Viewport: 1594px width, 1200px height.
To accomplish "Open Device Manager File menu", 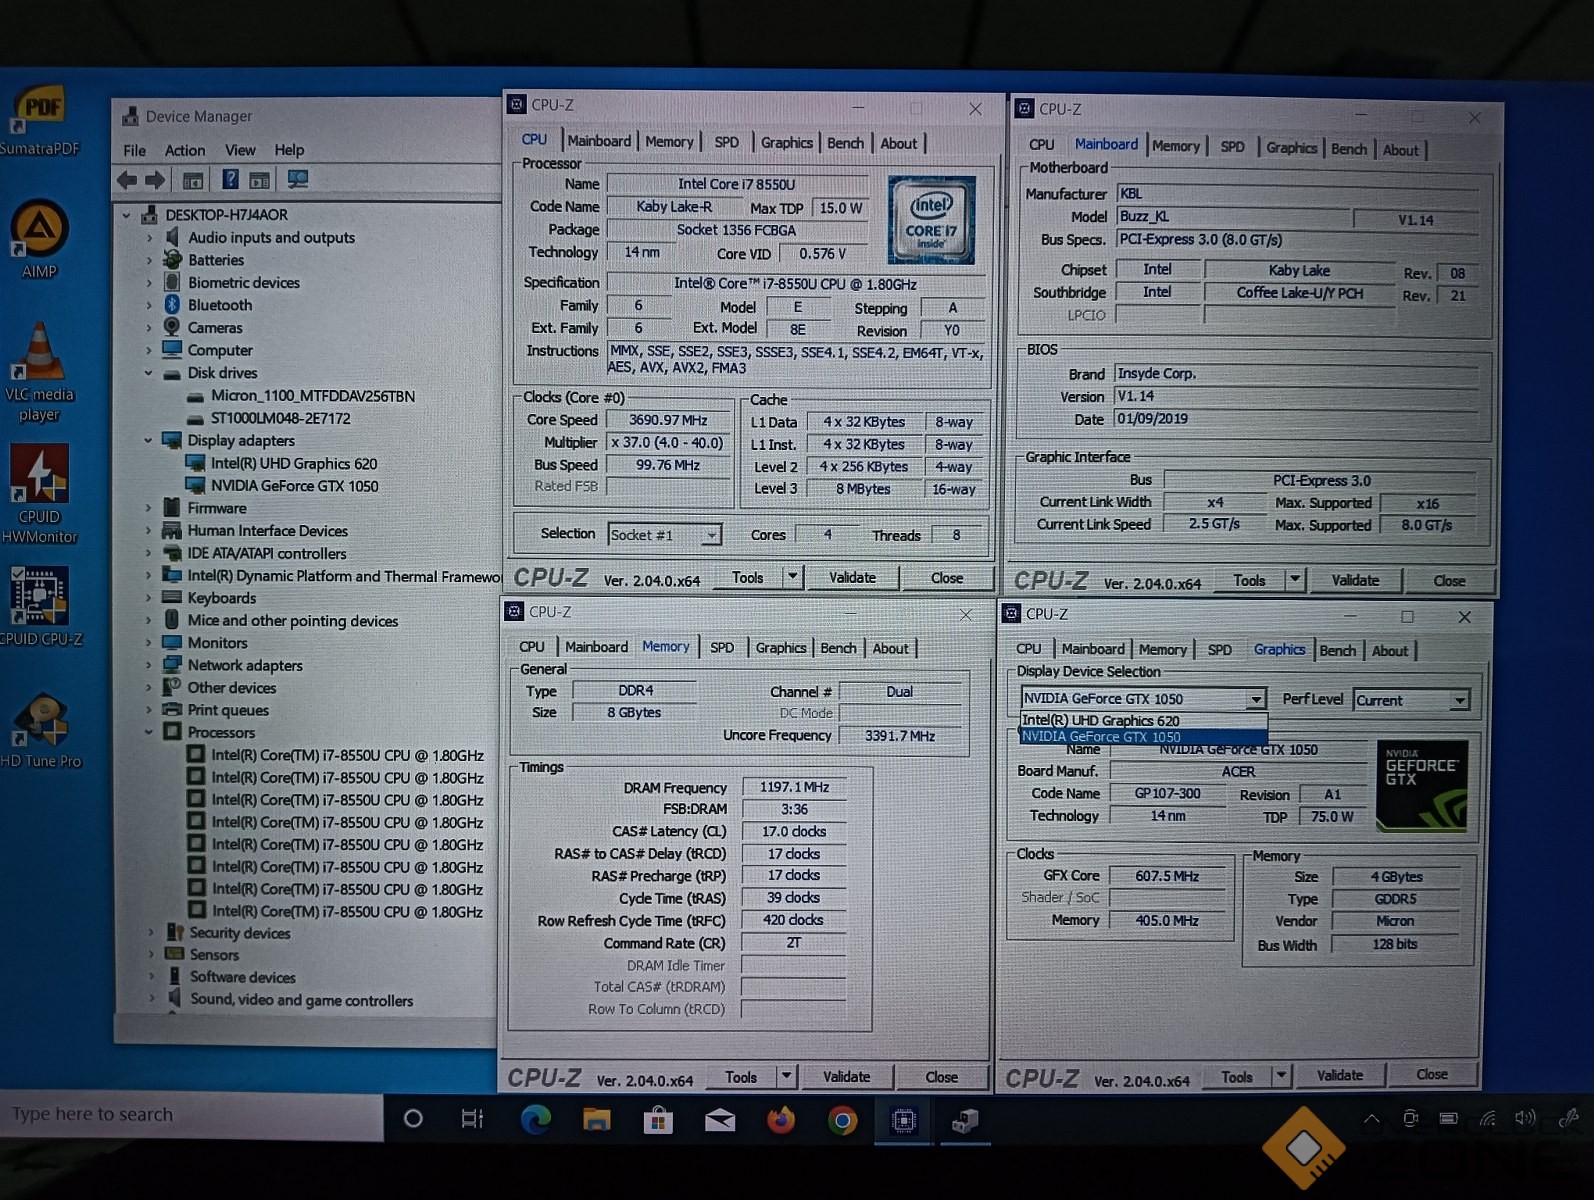I will pyautogui.click(x=134, y=151).
